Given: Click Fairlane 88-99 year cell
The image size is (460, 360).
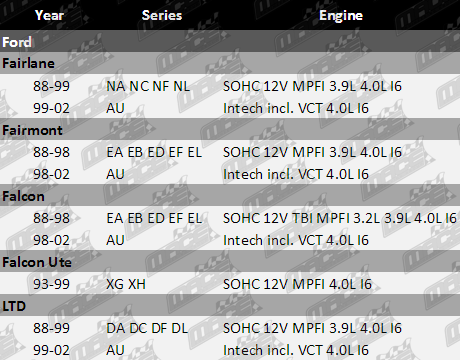Looking at the screenshot, I should coord(51,86).
